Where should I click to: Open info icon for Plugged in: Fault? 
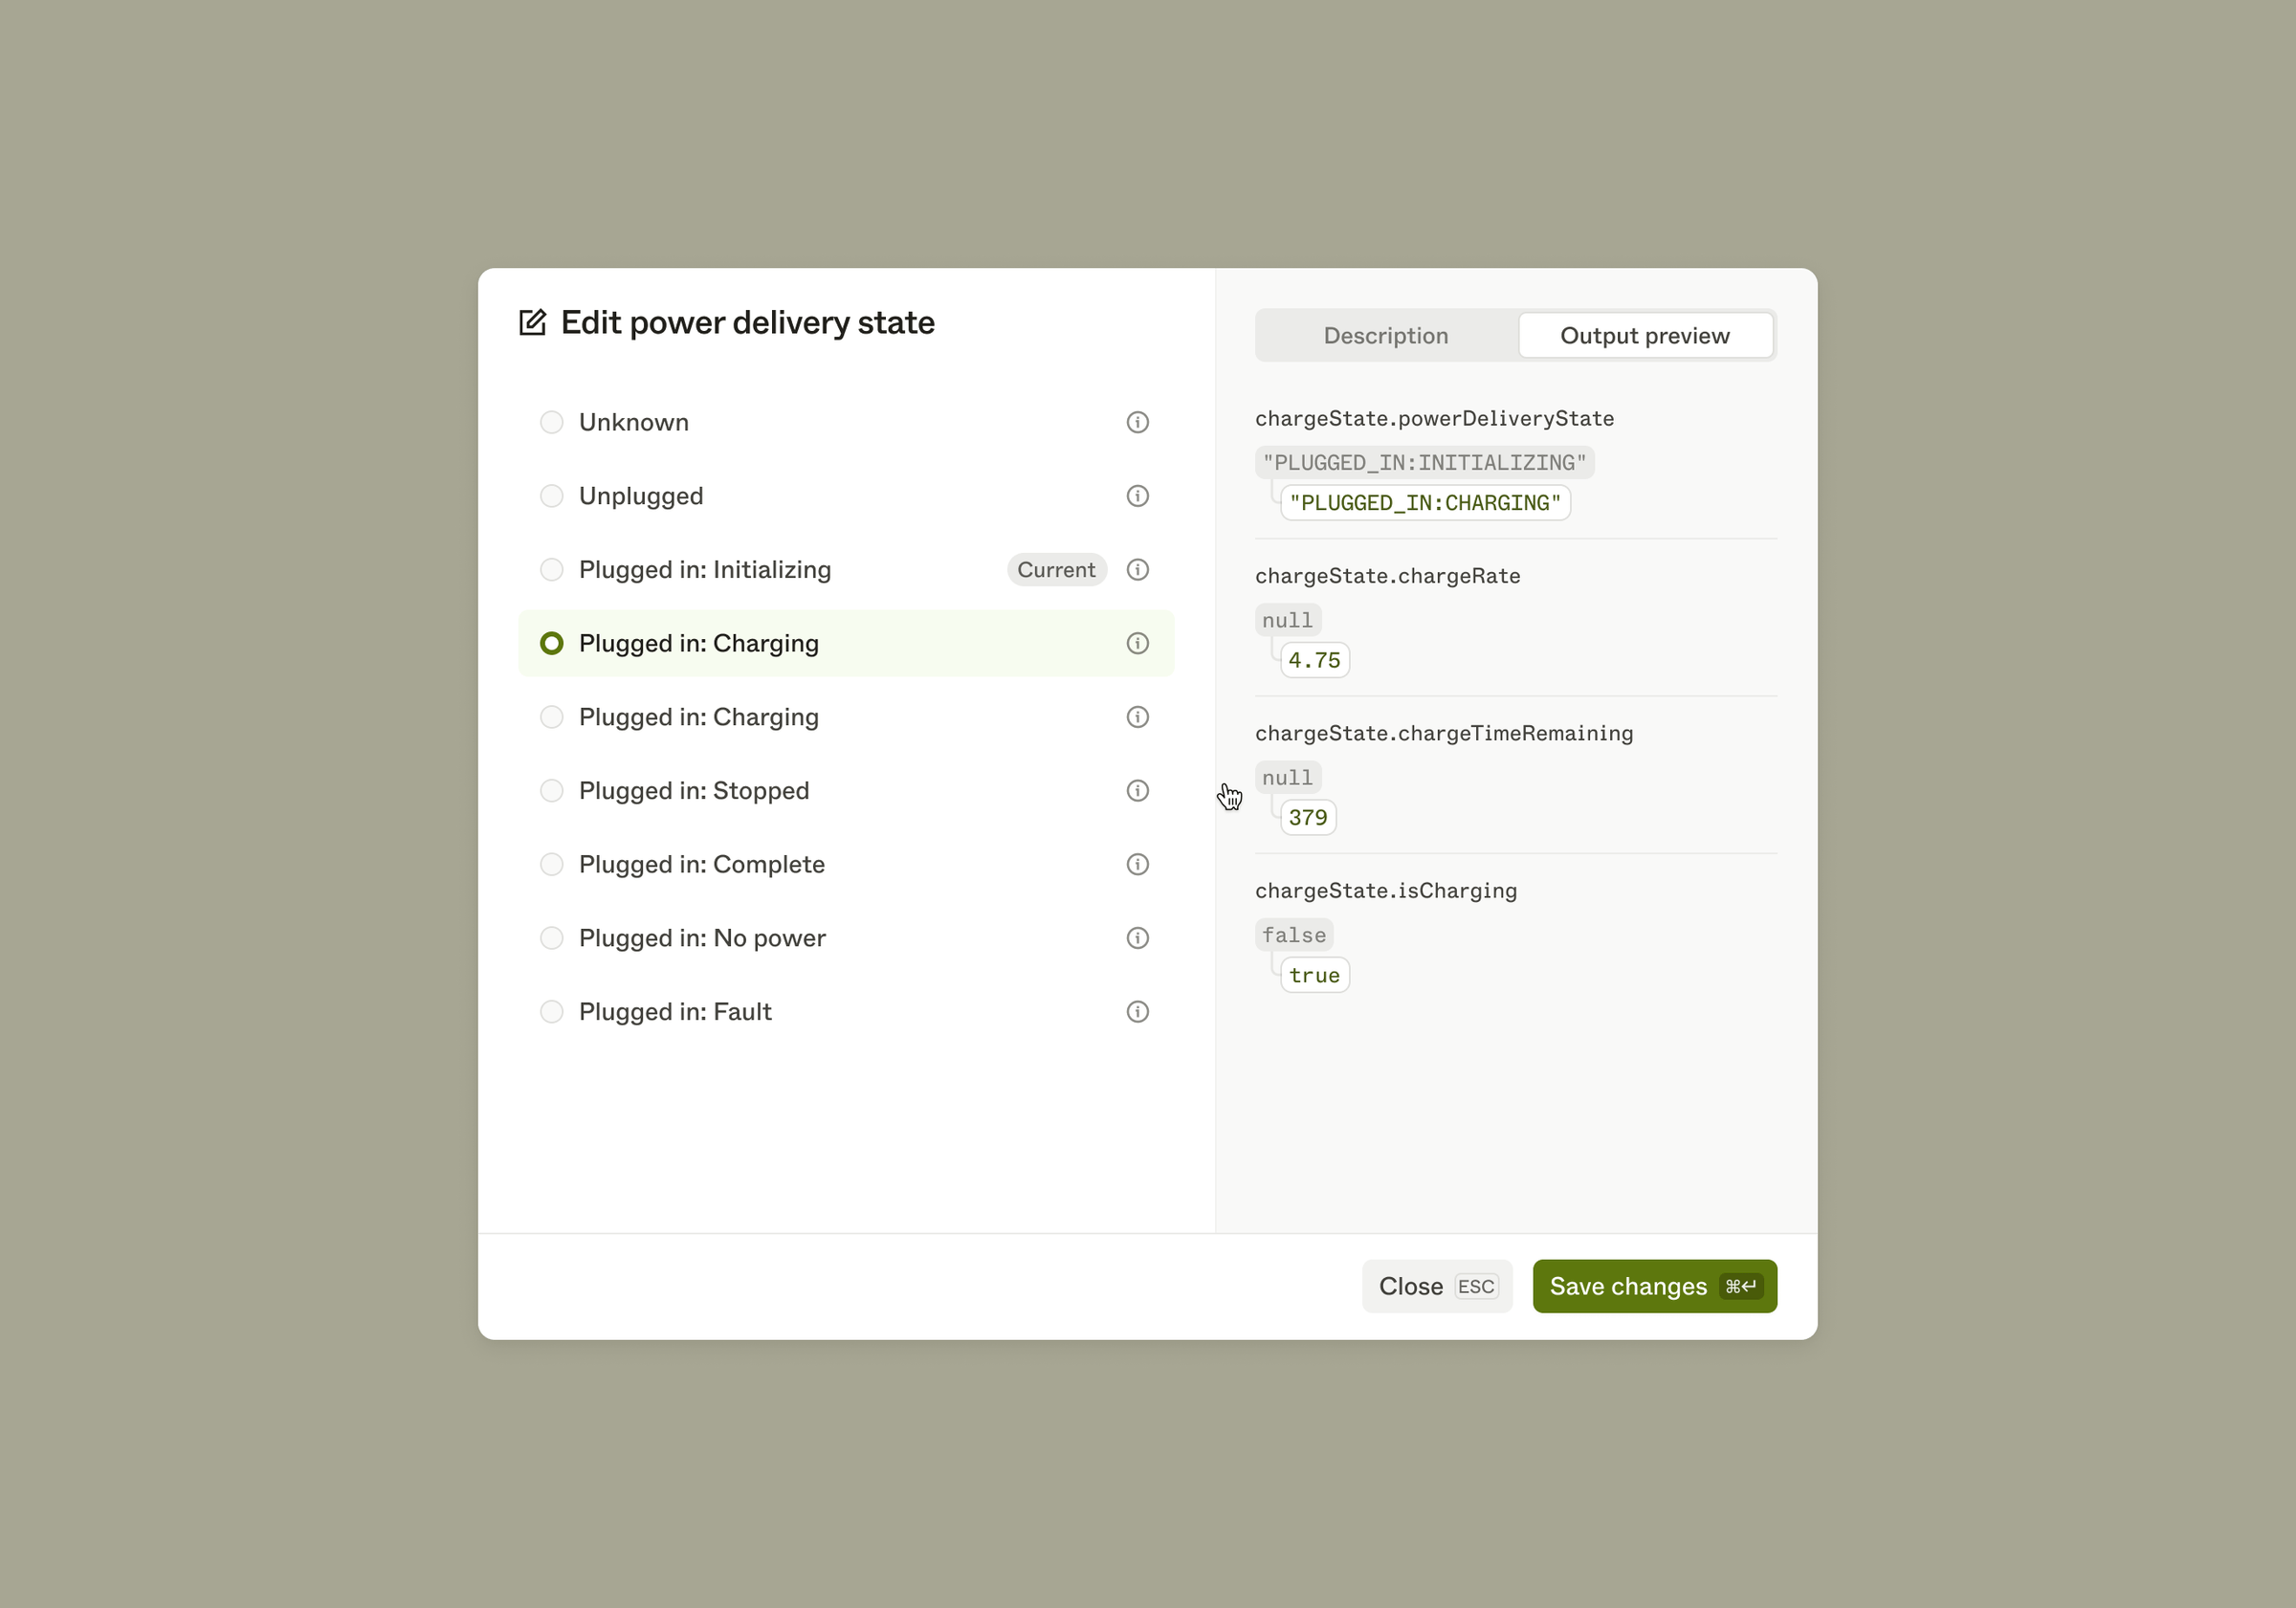[x=1137, y=1012]
